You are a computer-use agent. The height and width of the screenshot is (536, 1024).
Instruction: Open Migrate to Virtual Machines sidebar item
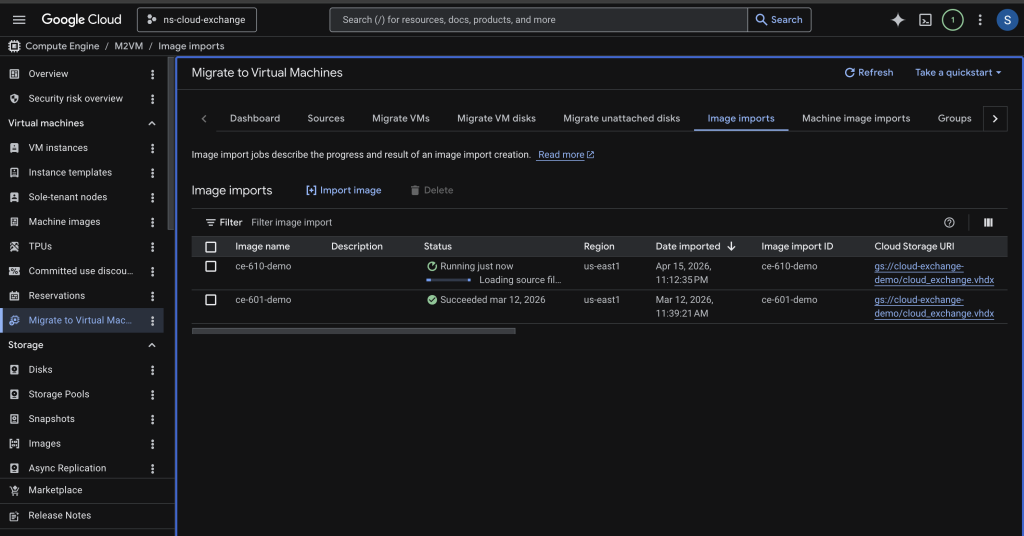coord(82,321)
